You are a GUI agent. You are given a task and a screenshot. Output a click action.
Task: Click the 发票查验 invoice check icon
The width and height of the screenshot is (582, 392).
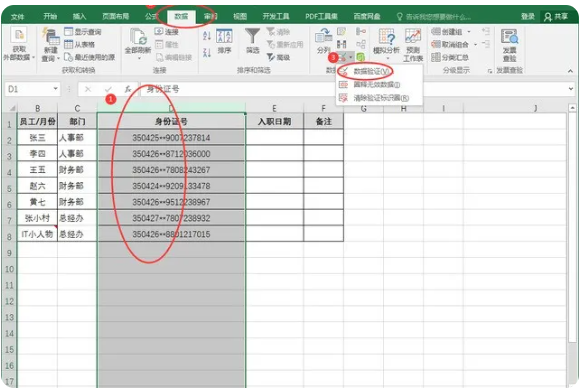[x=510, y=45]
